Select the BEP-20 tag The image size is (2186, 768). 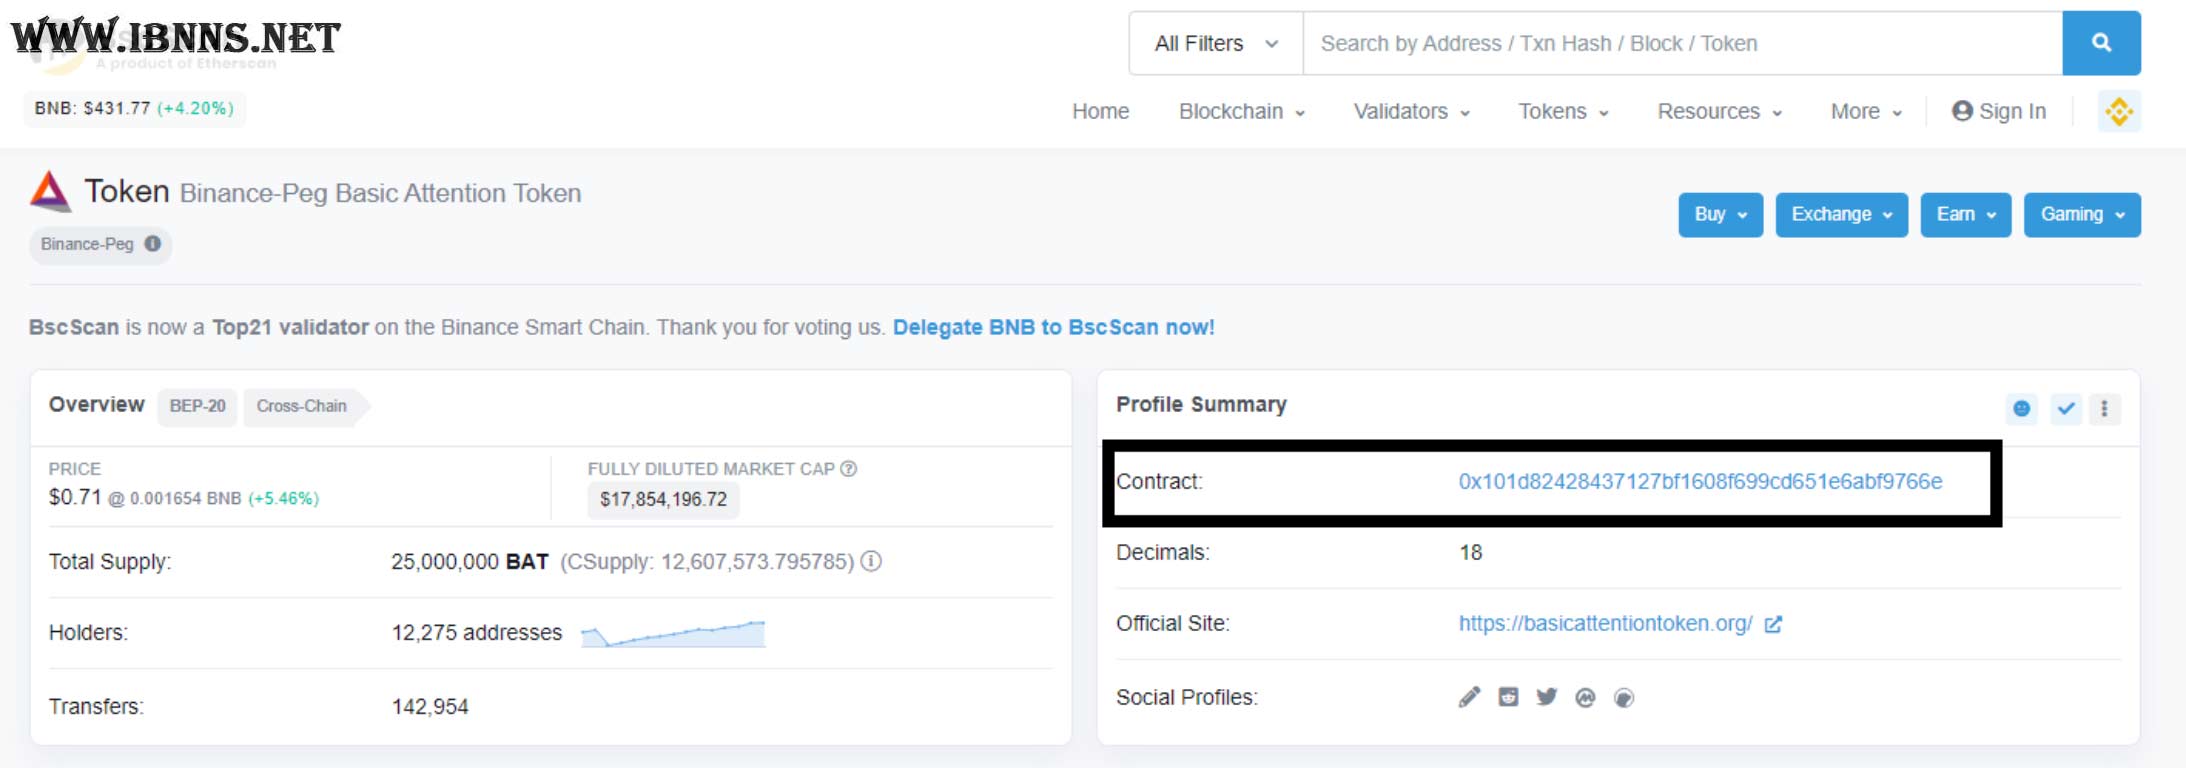pyautogui.click(x=197, y=406)
